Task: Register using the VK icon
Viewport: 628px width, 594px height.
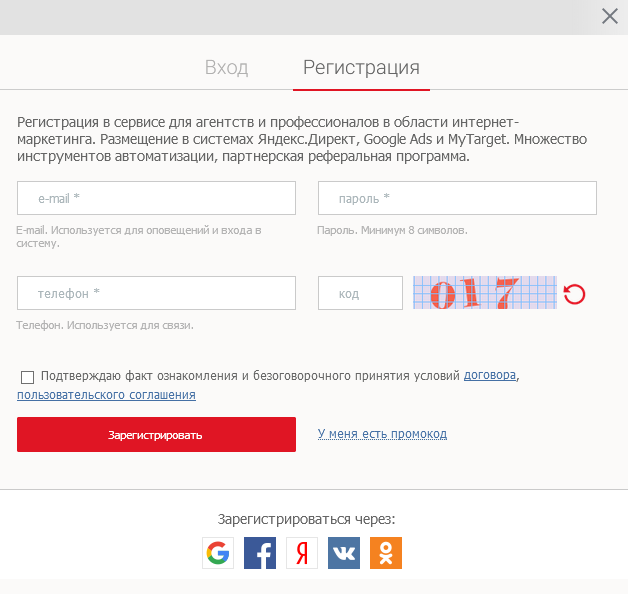Action: tap(344, 553)
